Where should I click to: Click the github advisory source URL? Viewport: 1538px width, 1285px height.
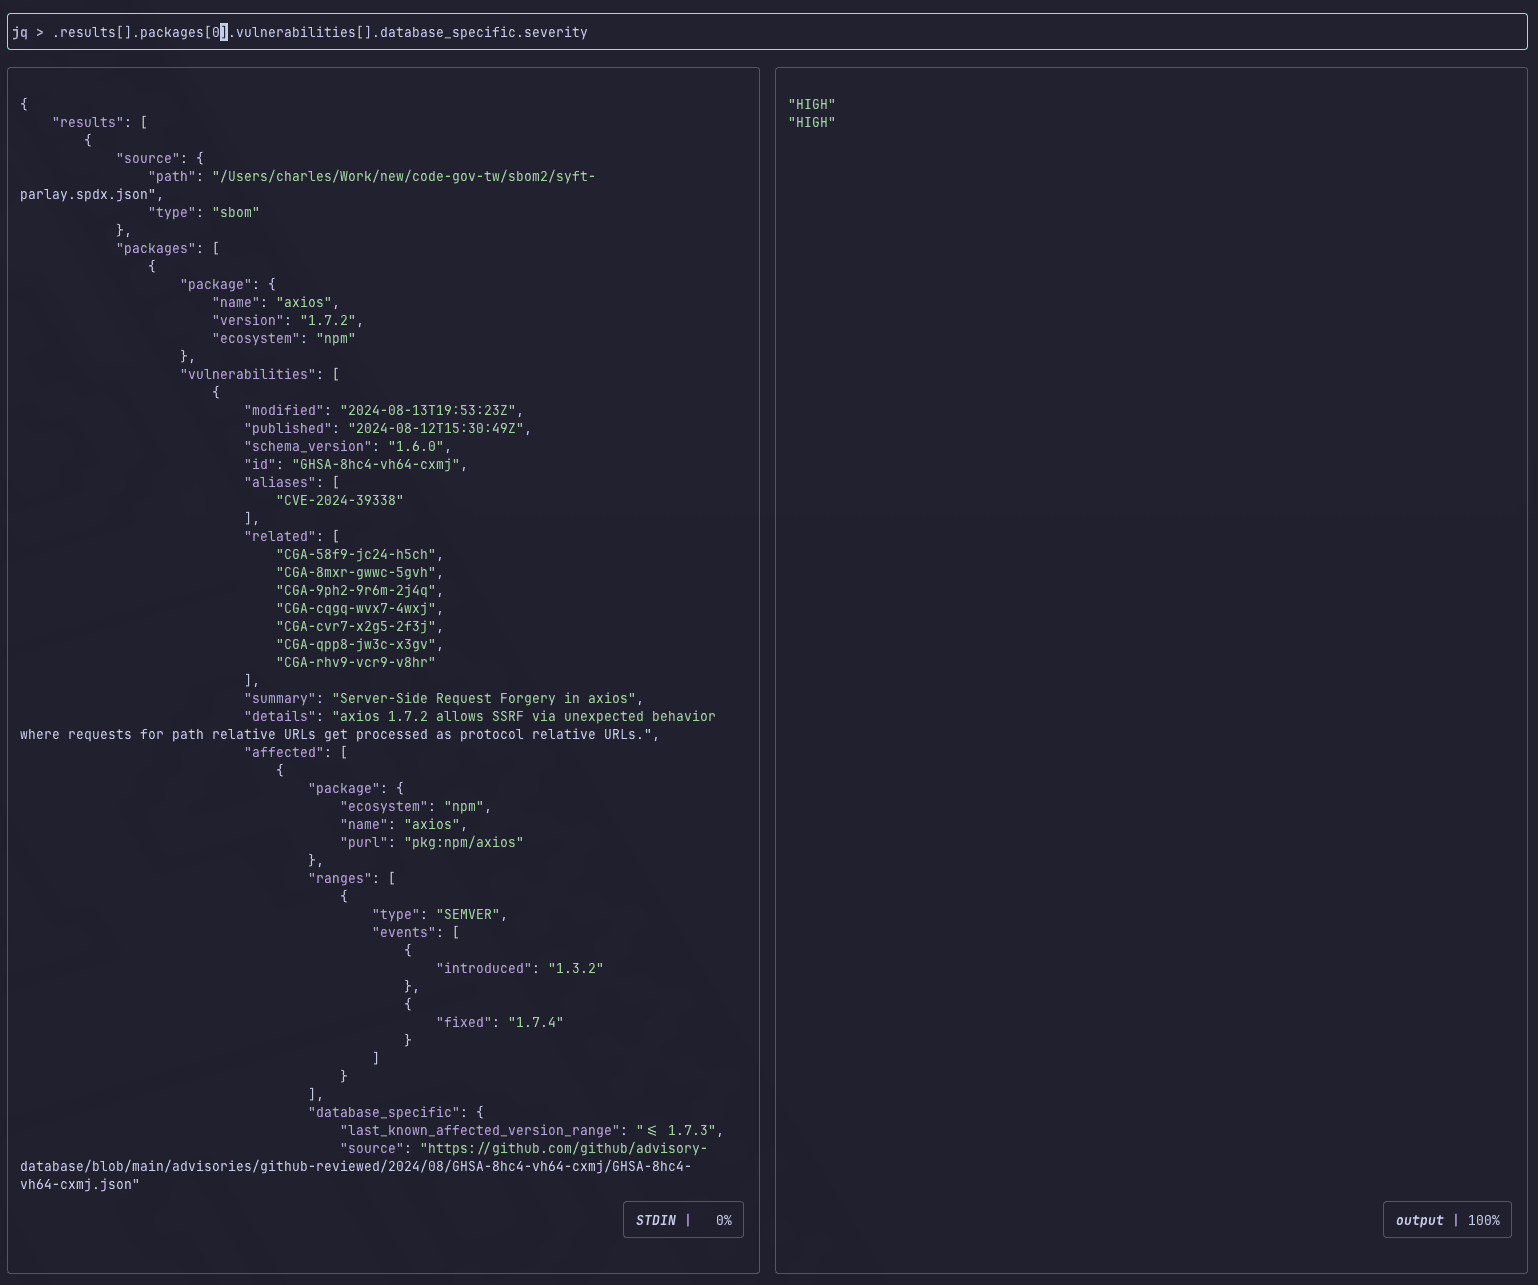click(x=364, y=1166)
